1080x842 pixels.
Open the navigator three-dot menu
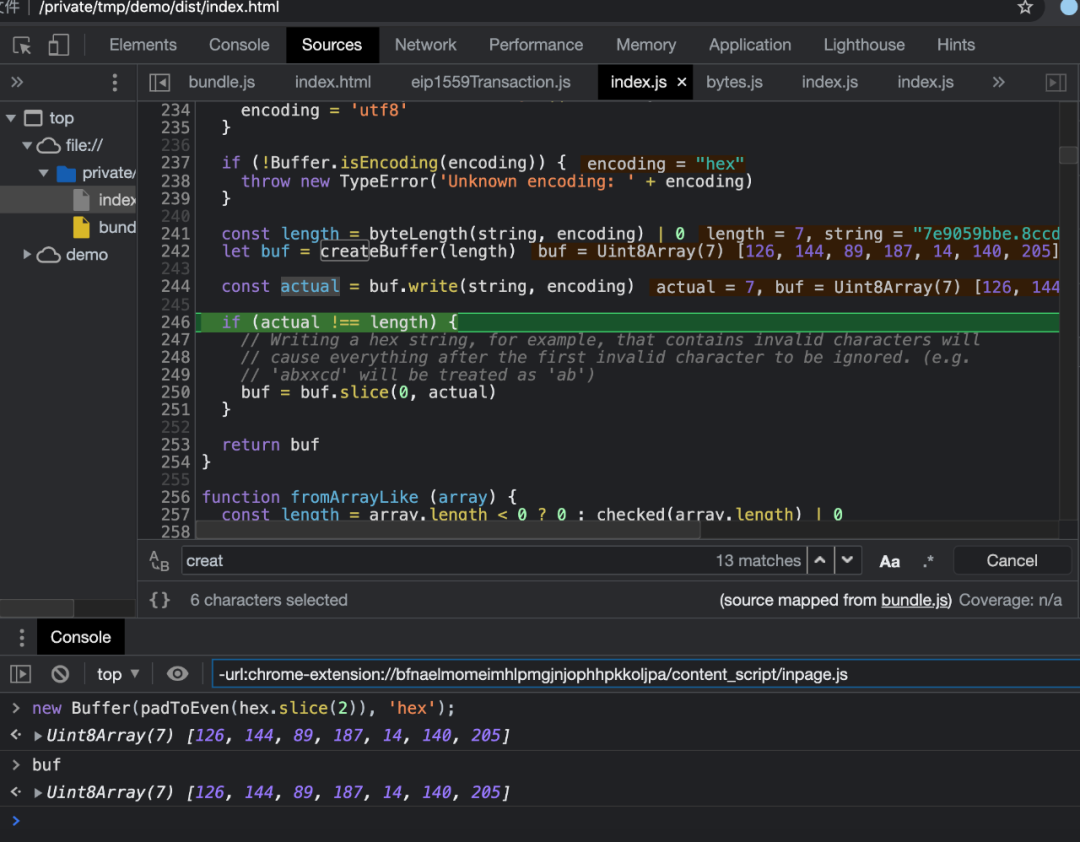(114, 83)
